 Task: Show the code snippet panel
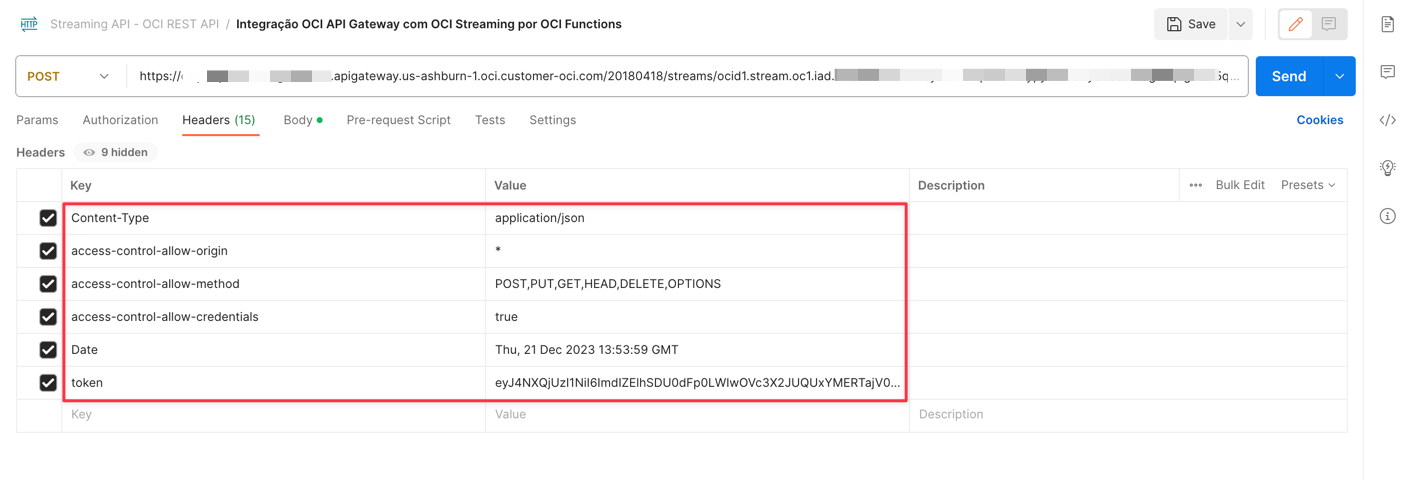[1387, 120]
